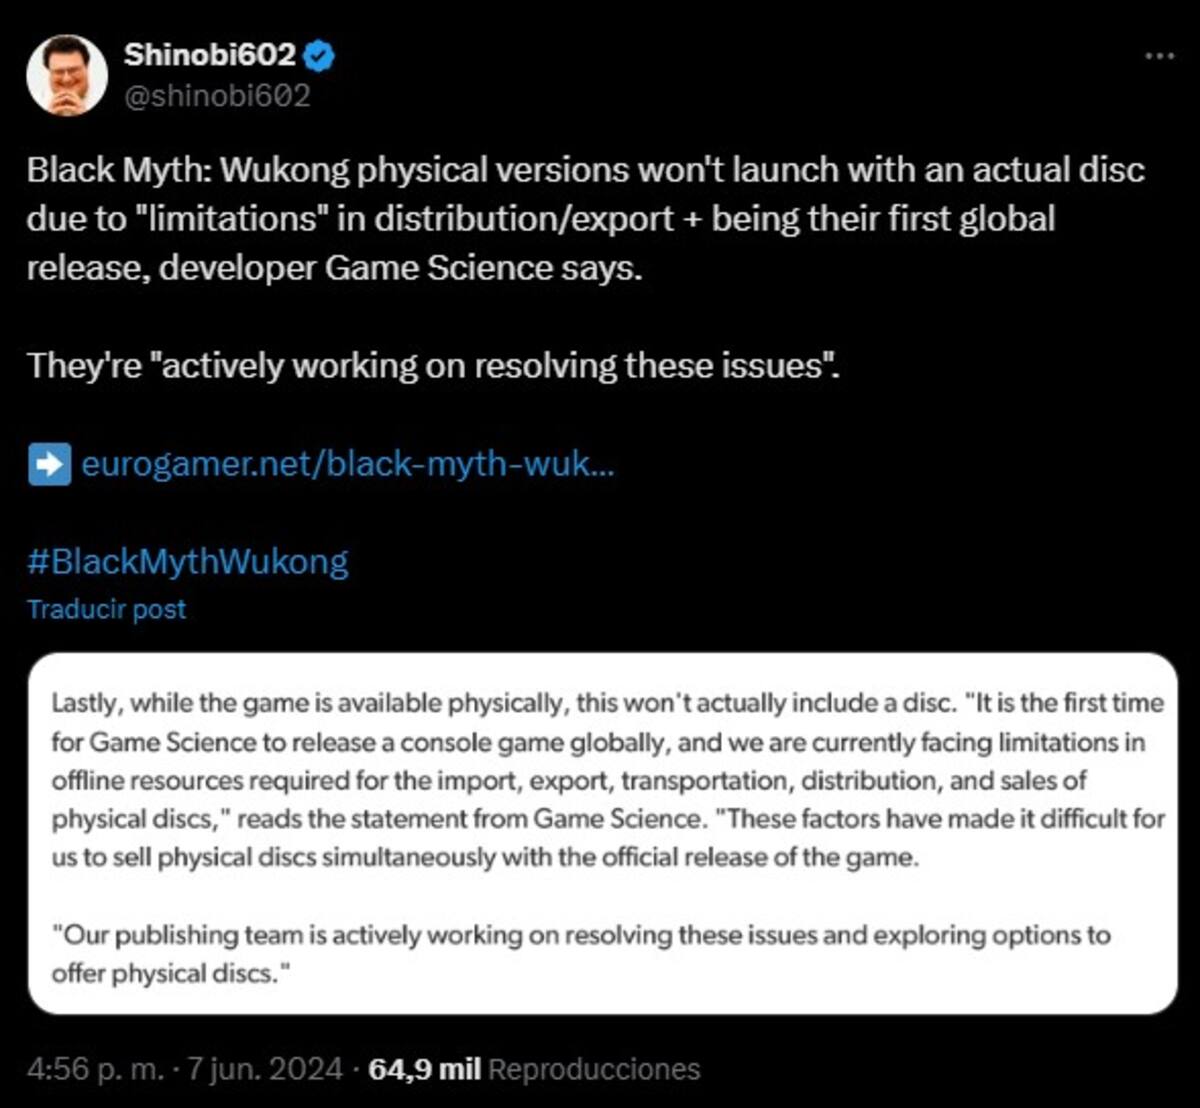Open the three-dot more options menu
Image resolution: width=1200 pixels, height=1108 pixels.
pyautogui.click(x=1159, y=56)
